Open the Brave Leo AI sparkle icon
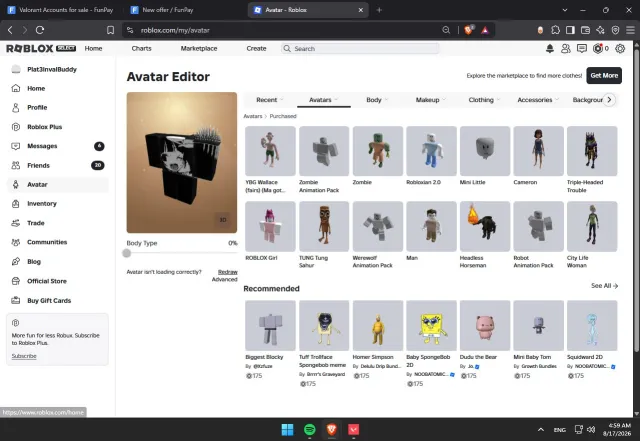The height and width of the screenshot is (441, 640). pos(600,30)
